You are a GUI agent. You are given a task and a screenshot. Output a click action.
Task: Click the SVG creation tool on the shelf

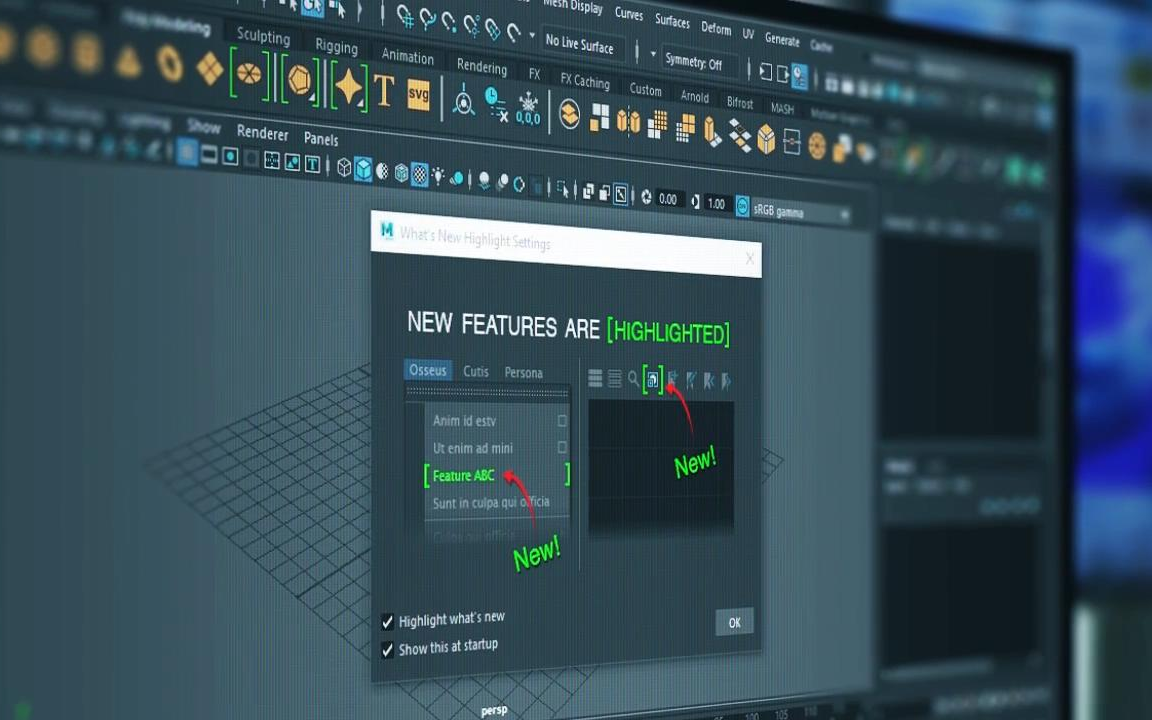click(x=419, y=95)
